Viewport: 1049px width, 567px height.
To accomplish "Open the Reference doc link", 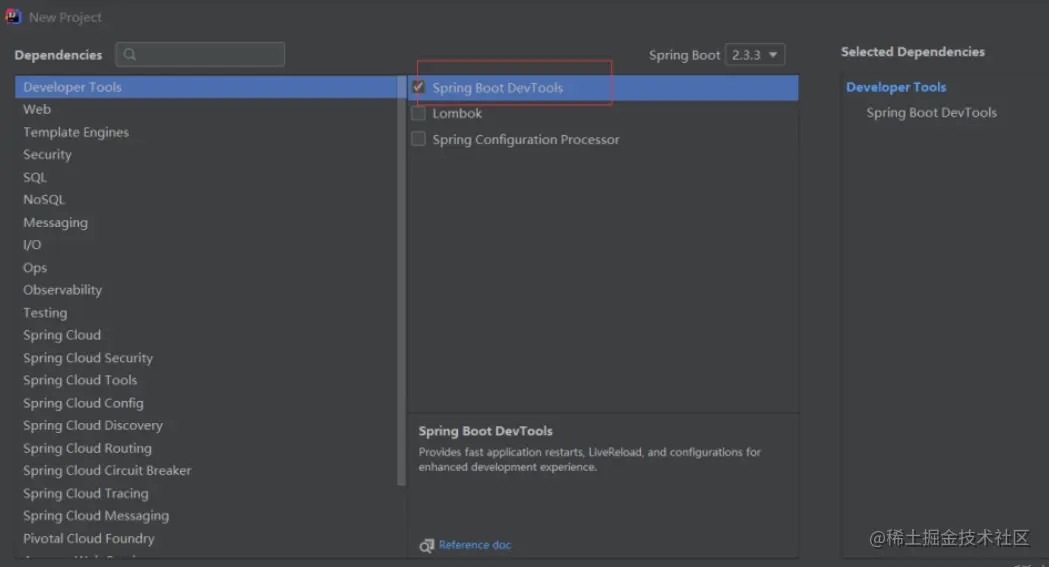I will point(475,545).
